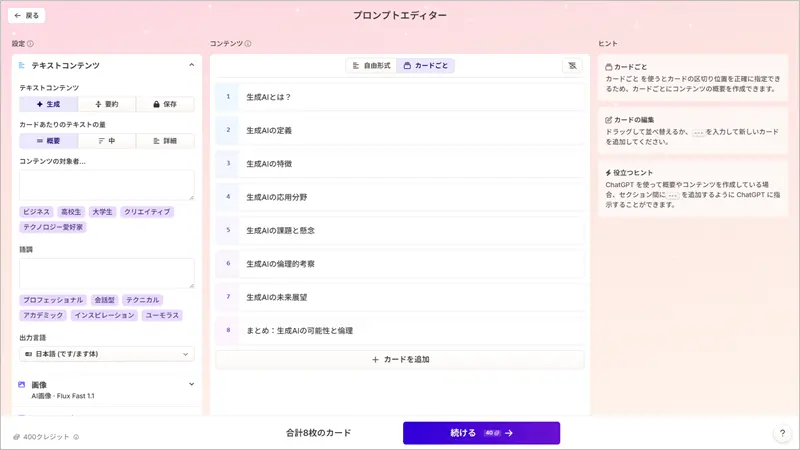Expand the 画像 section chevron
800x450 pixels.
point(191,384)
